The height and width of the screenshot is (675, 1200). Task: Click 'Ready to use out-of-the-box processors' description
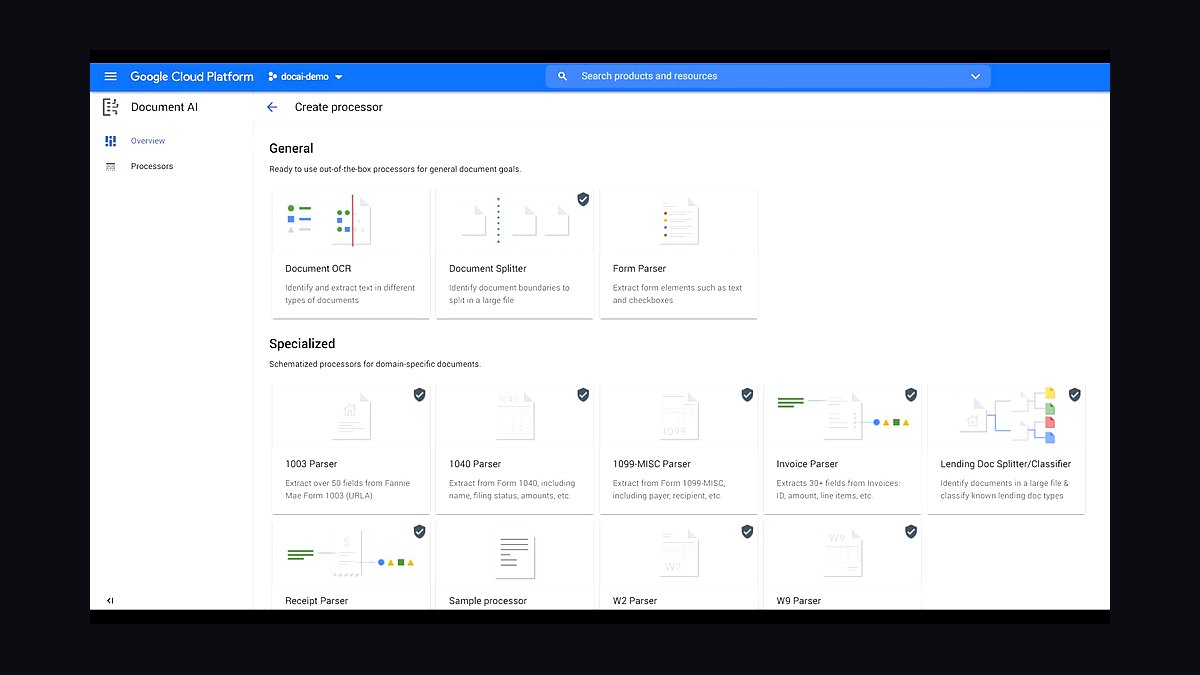pos(395,169)
